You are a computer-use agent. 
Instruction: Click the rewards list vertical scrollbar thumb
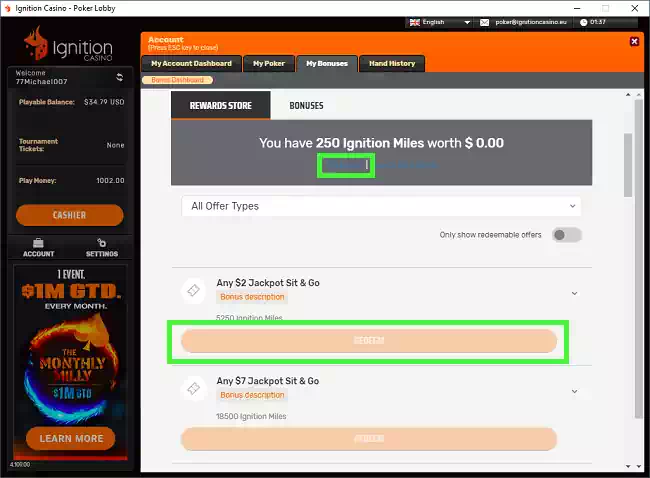[628, 165]
